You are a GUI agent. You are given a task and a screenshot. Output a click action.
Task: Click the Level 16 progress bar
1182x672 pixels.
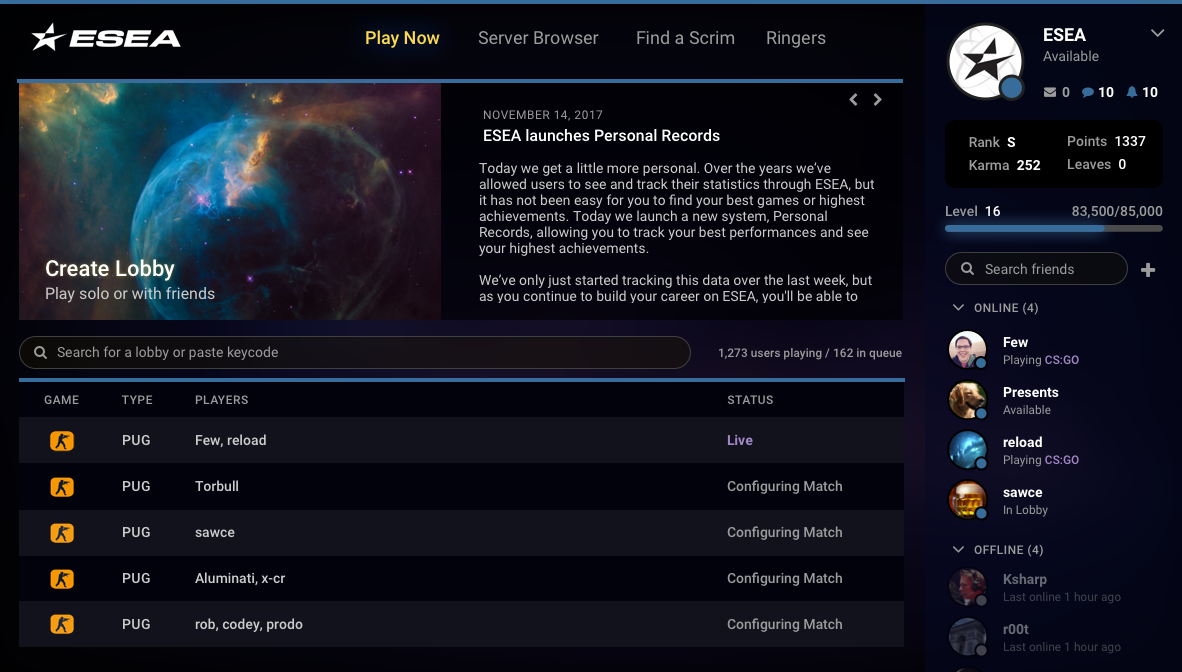pos(1053,228)
